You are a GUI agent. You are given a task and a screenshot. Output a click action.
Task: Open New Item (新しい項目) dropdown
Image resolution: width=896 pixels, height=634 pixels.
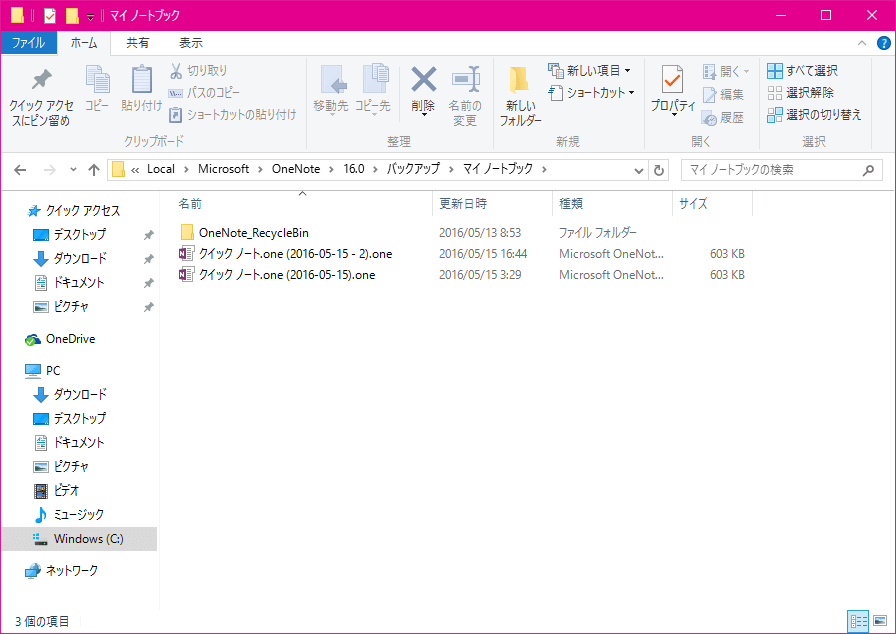click(590, 71)
